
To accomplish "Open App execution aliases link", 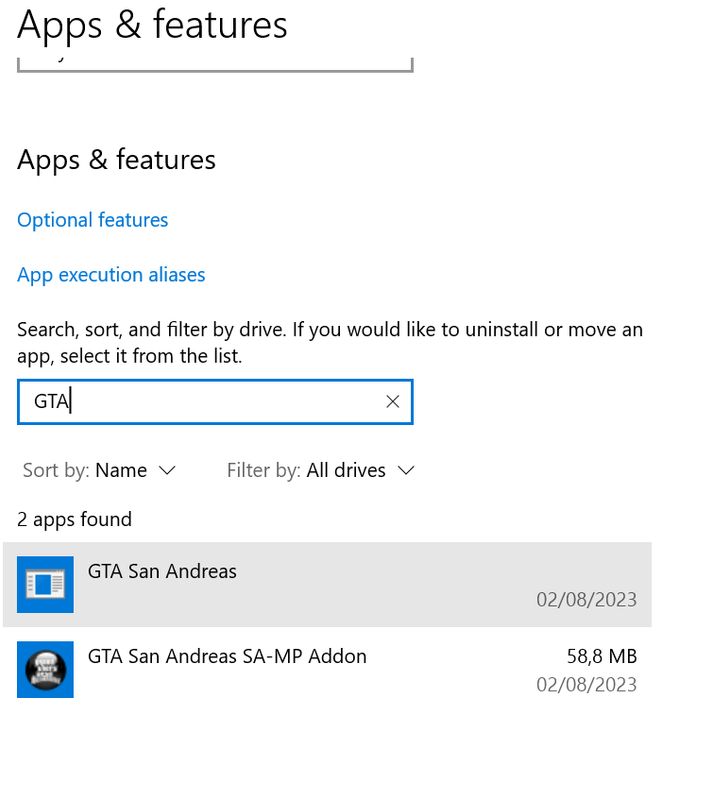I will click(111, 275).
